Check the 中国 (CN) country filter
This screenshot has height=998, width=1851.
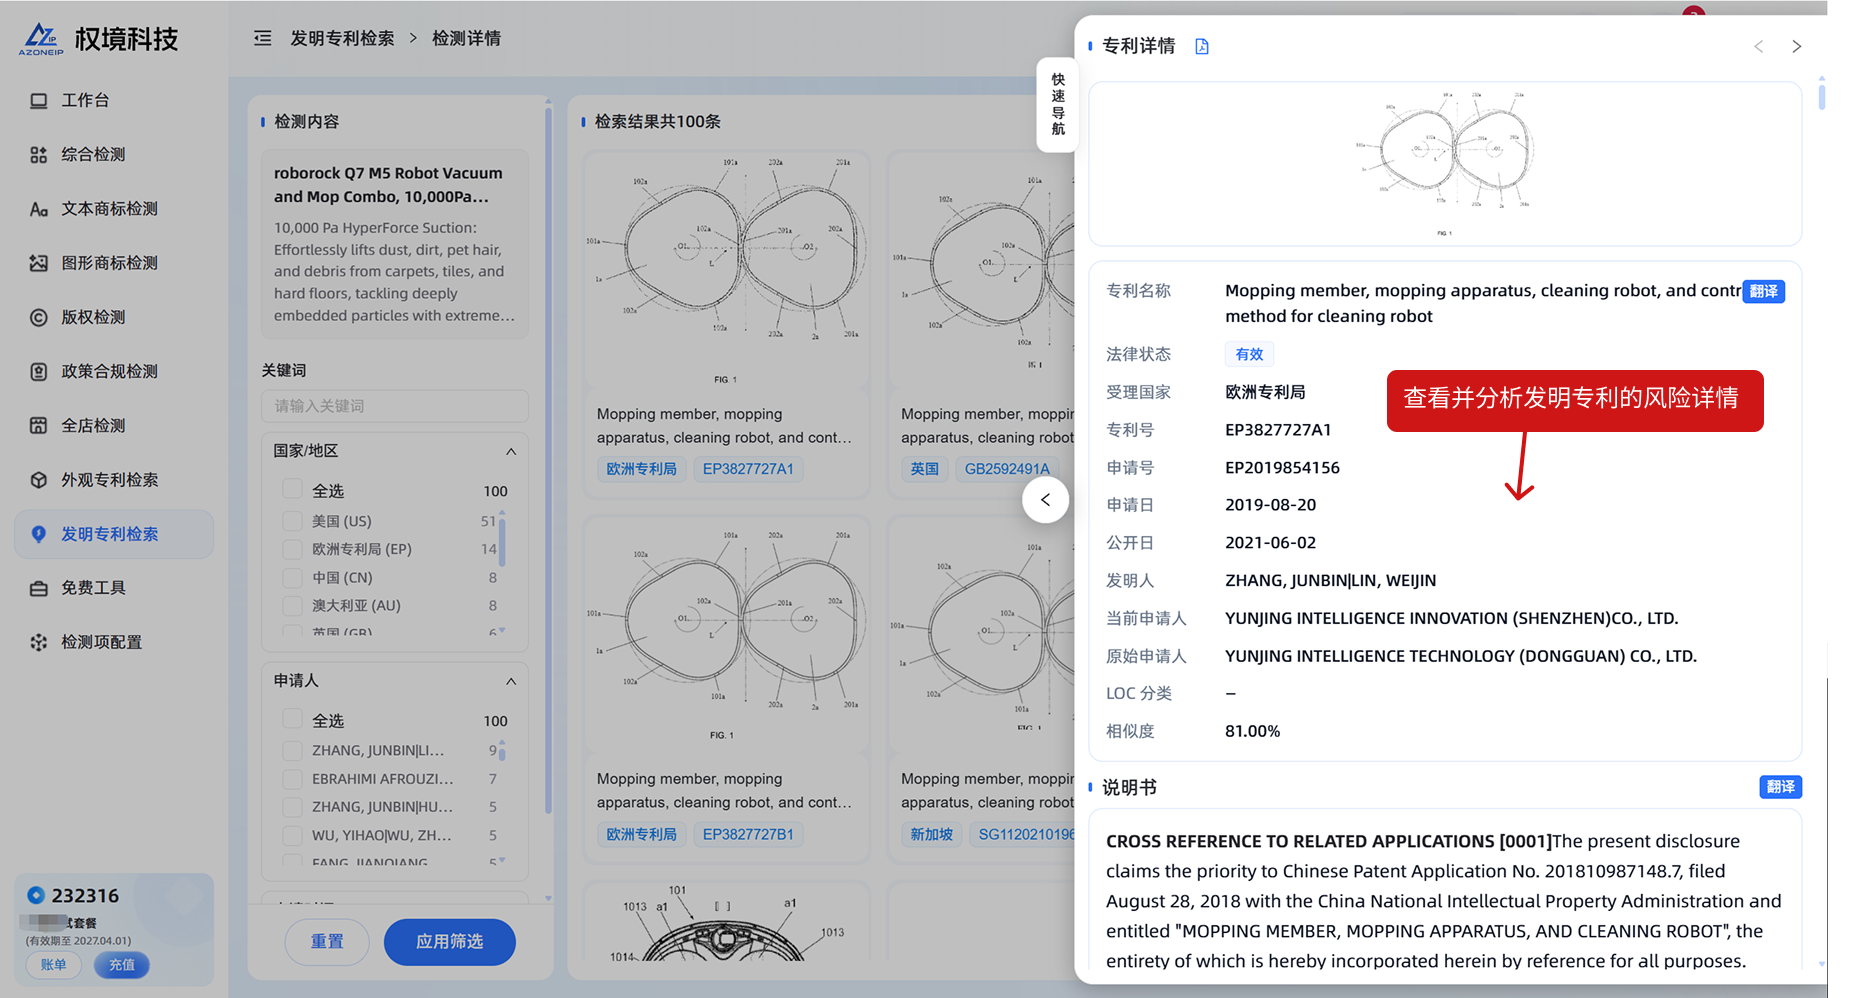pyautogui.click(x=292, y=577)
